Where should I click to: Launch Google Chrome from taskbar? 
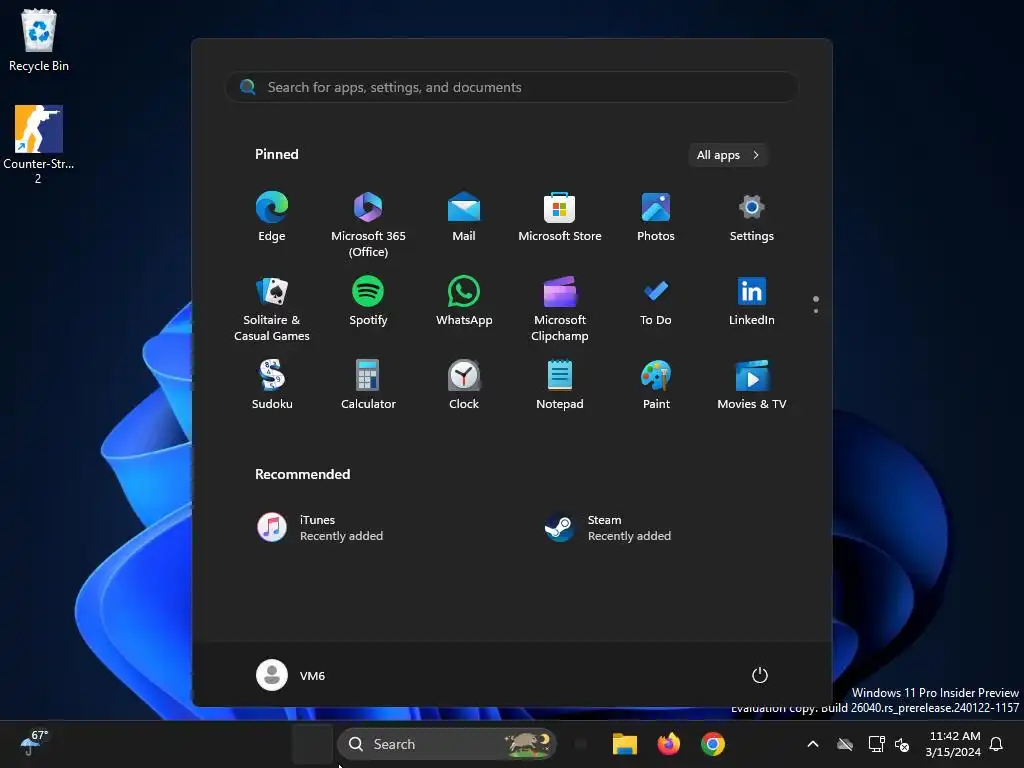pos(712,744)
